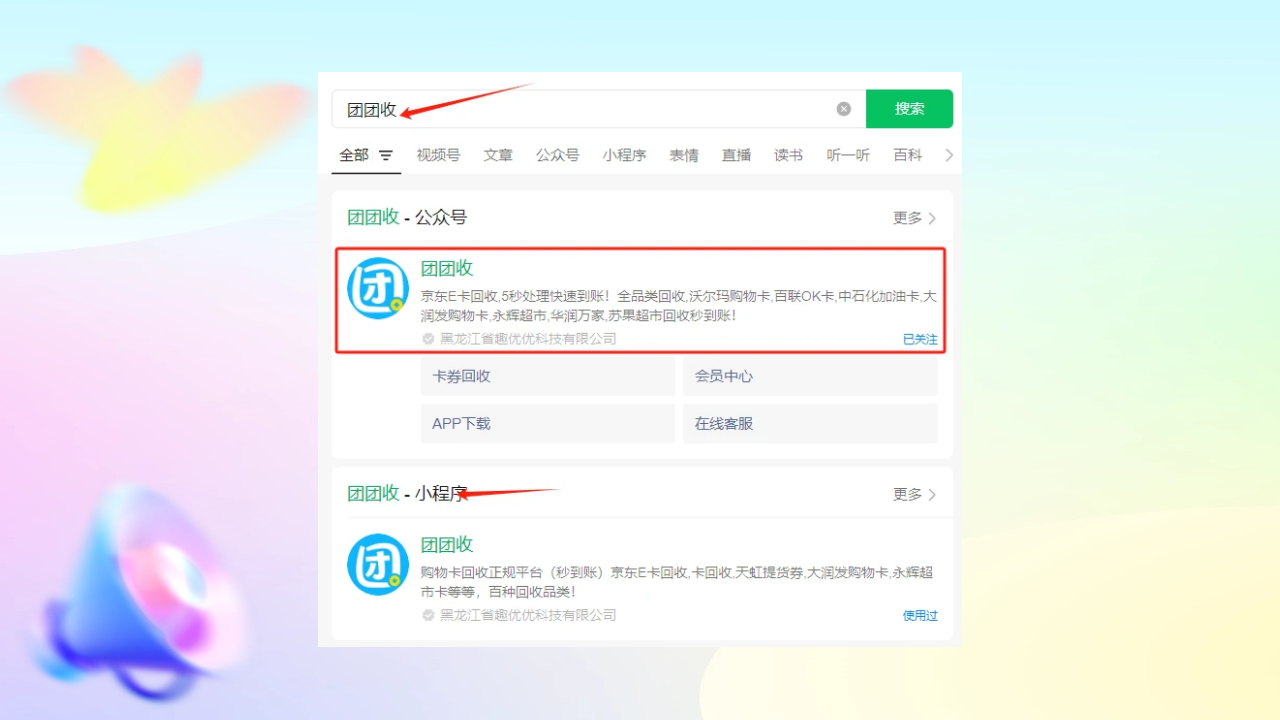Switch to the 听一听 tab
Viewport: 1280px width, 720px height.
[848, 155]
